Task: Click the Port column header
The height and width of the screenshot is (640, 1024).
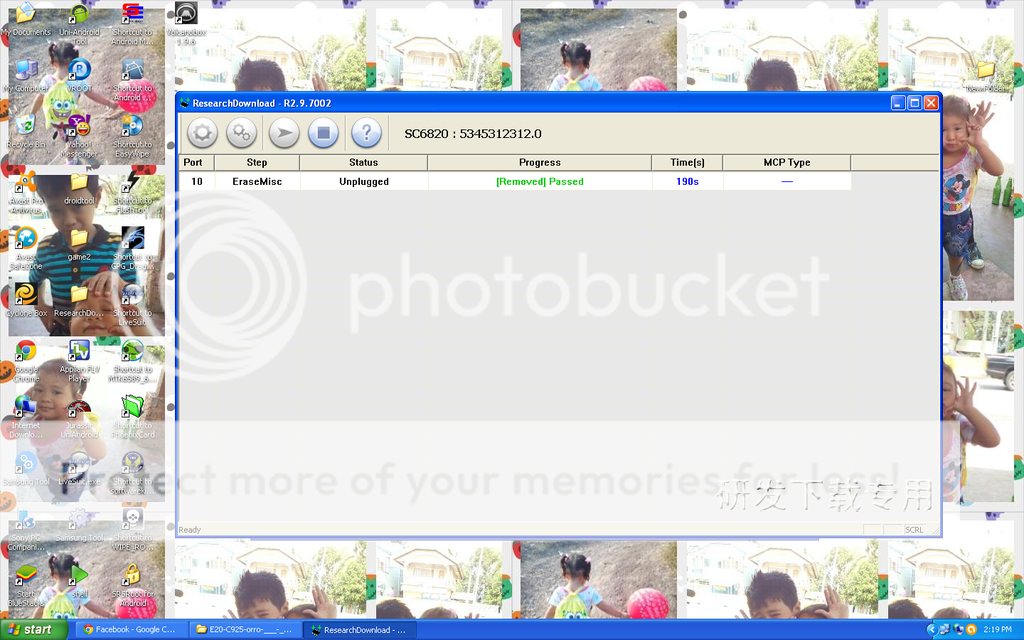Action: click(x=193, y=162)
